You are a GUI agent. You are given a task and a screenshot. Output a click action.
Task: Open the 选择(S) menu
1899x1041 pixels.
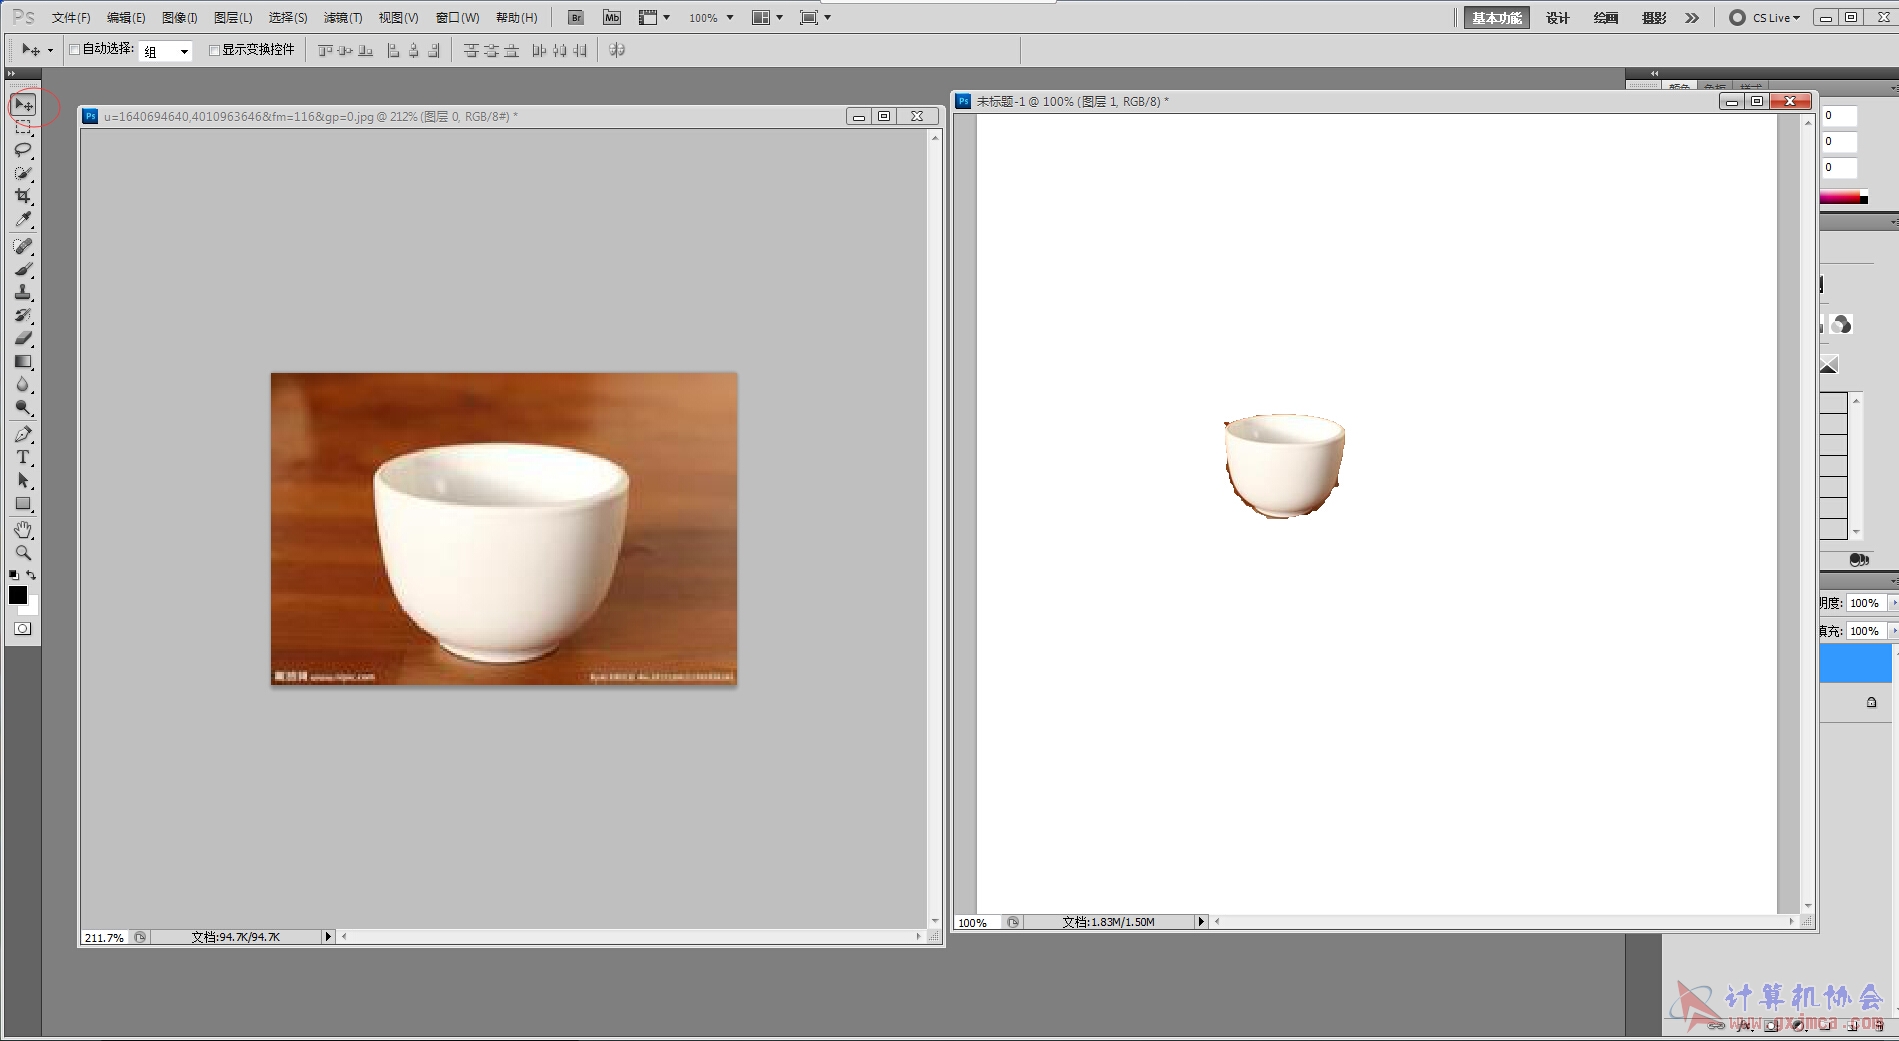[288, 18]
